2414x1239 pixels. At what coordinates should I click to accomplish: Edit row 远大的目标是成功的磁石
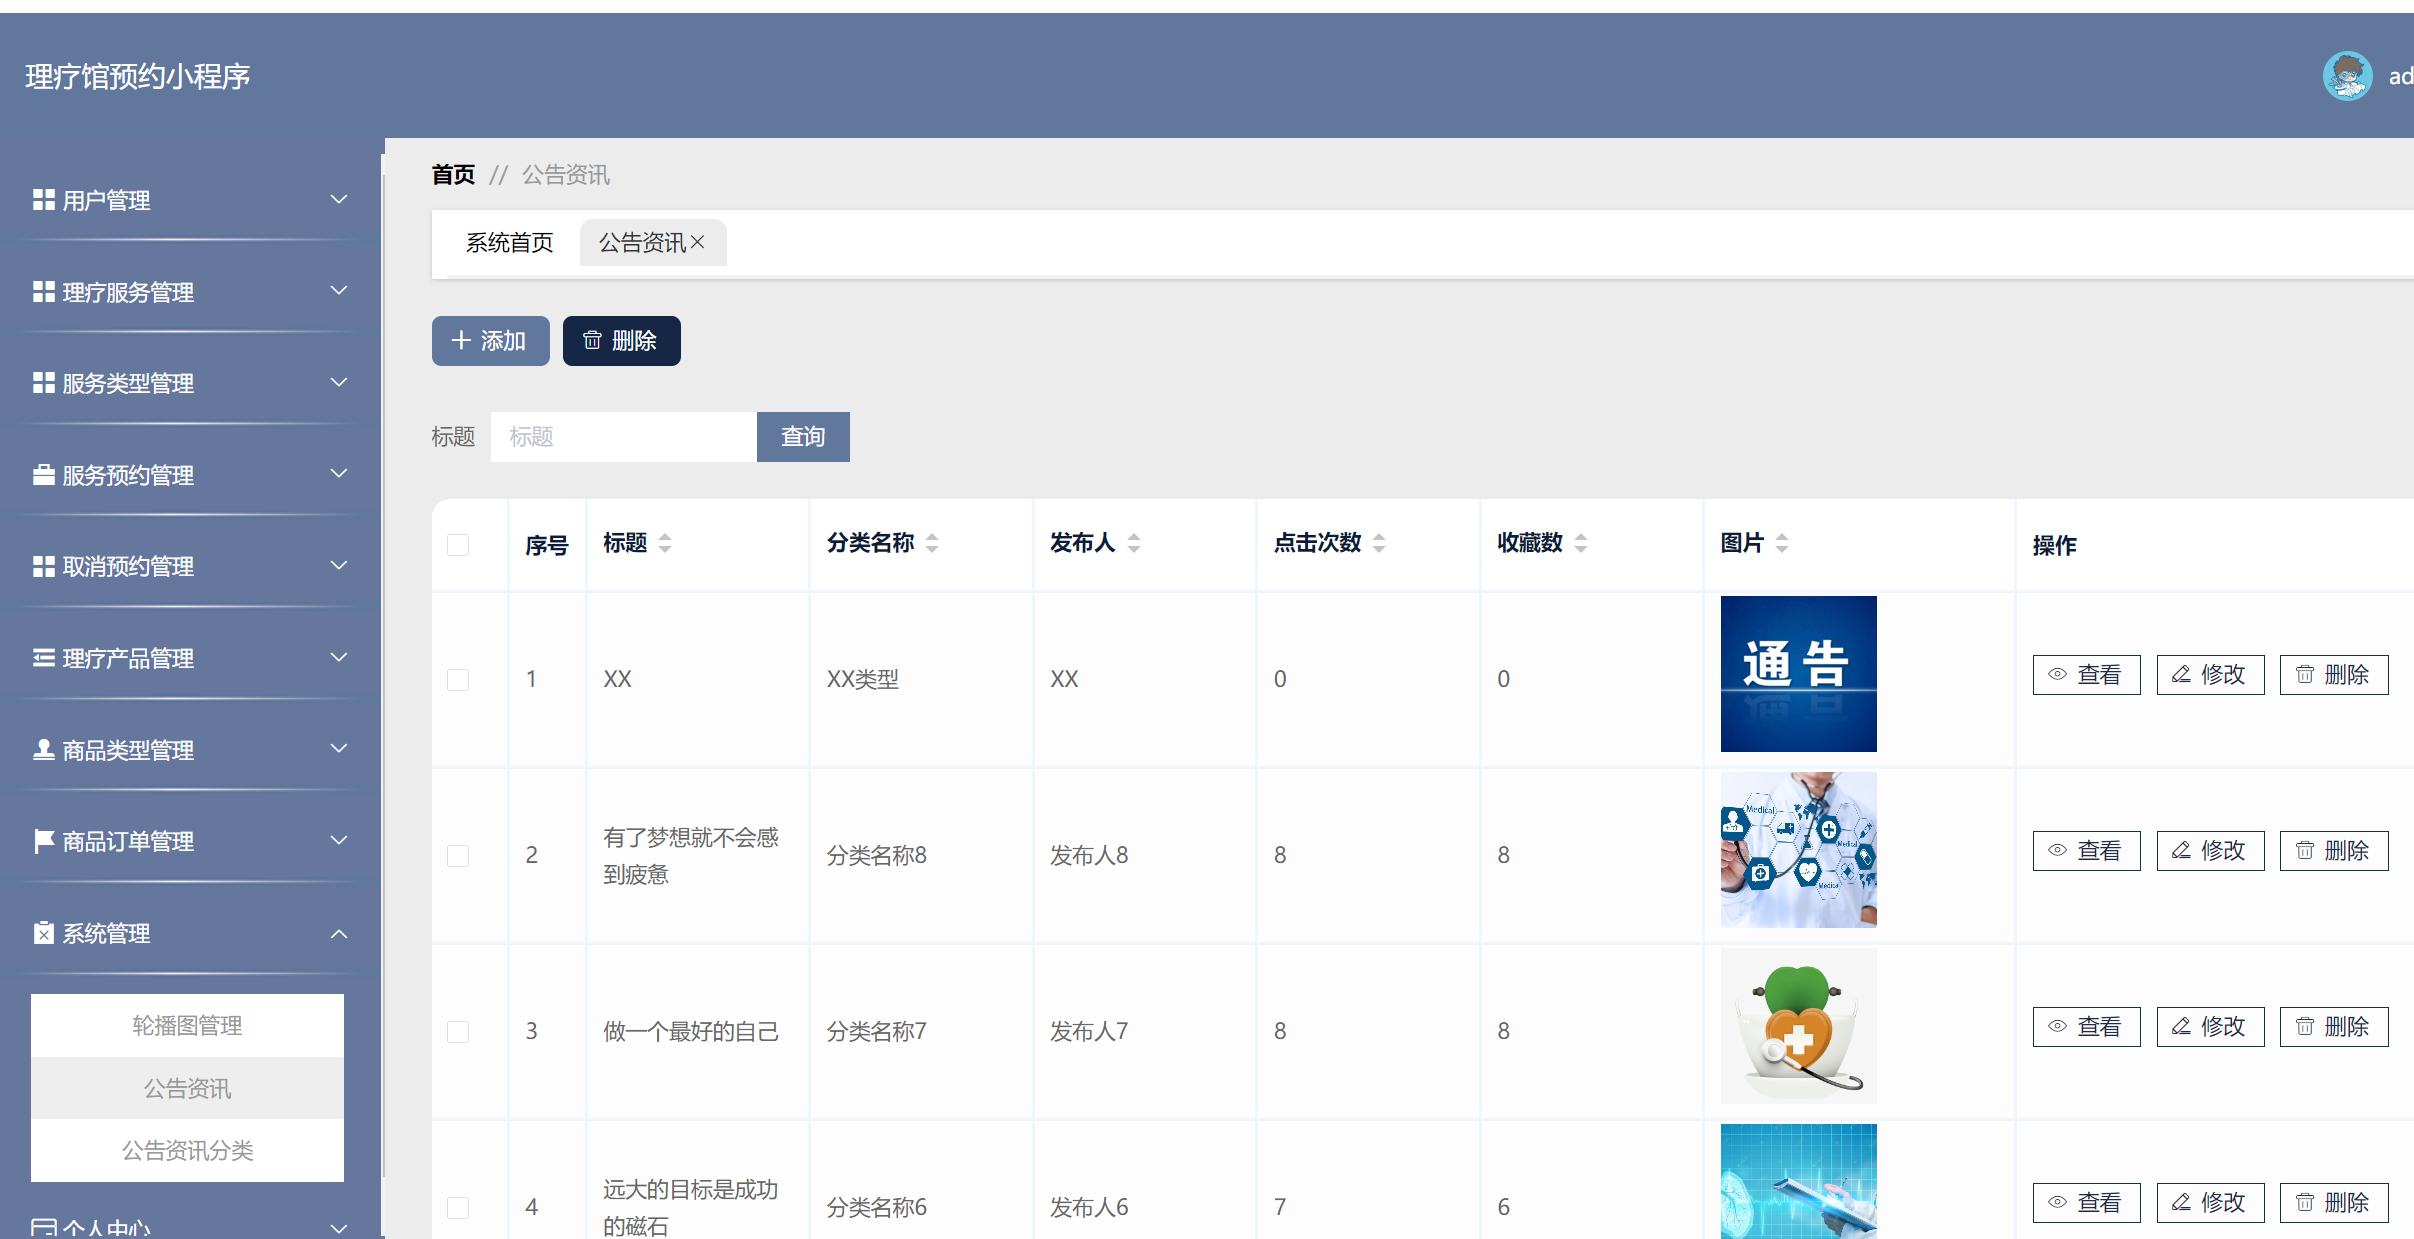coord(2210,1203)
